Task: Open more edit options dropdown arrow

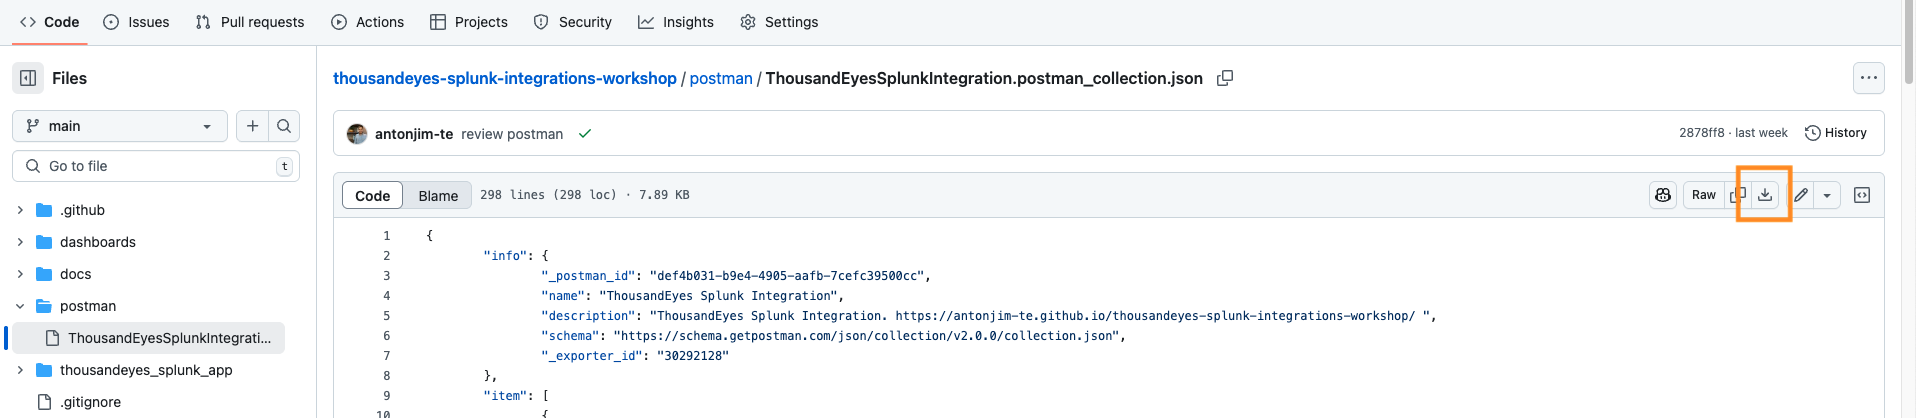Action: 1827,195
